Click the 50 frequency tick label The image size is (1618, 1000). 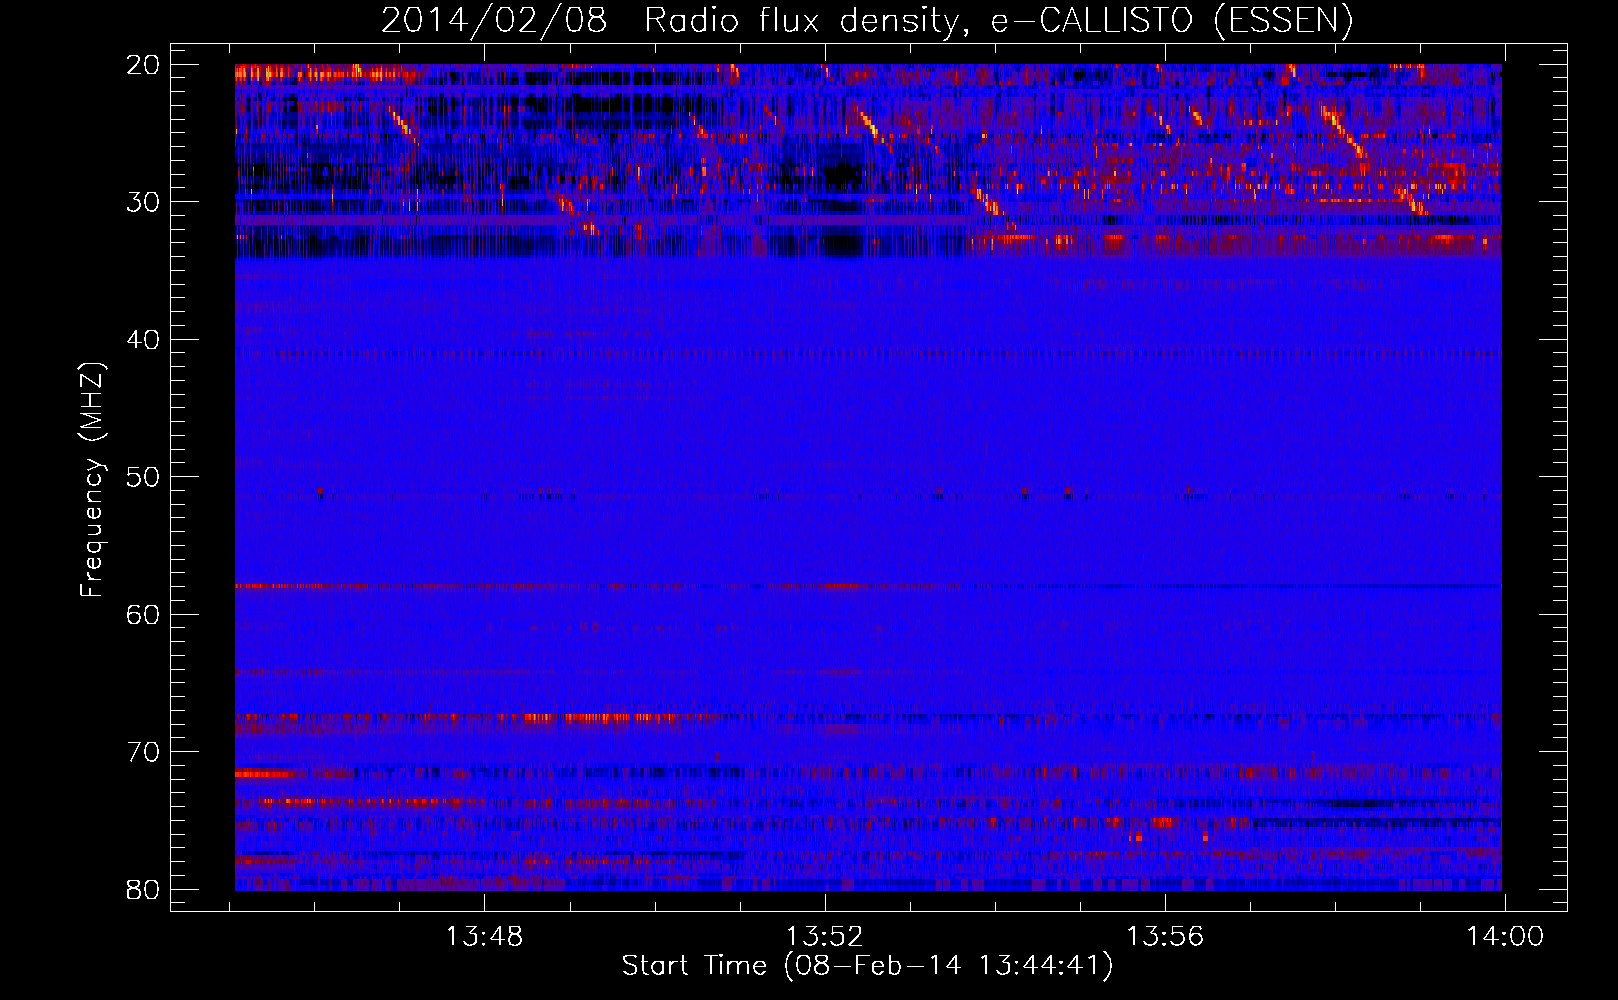[143, 477]
